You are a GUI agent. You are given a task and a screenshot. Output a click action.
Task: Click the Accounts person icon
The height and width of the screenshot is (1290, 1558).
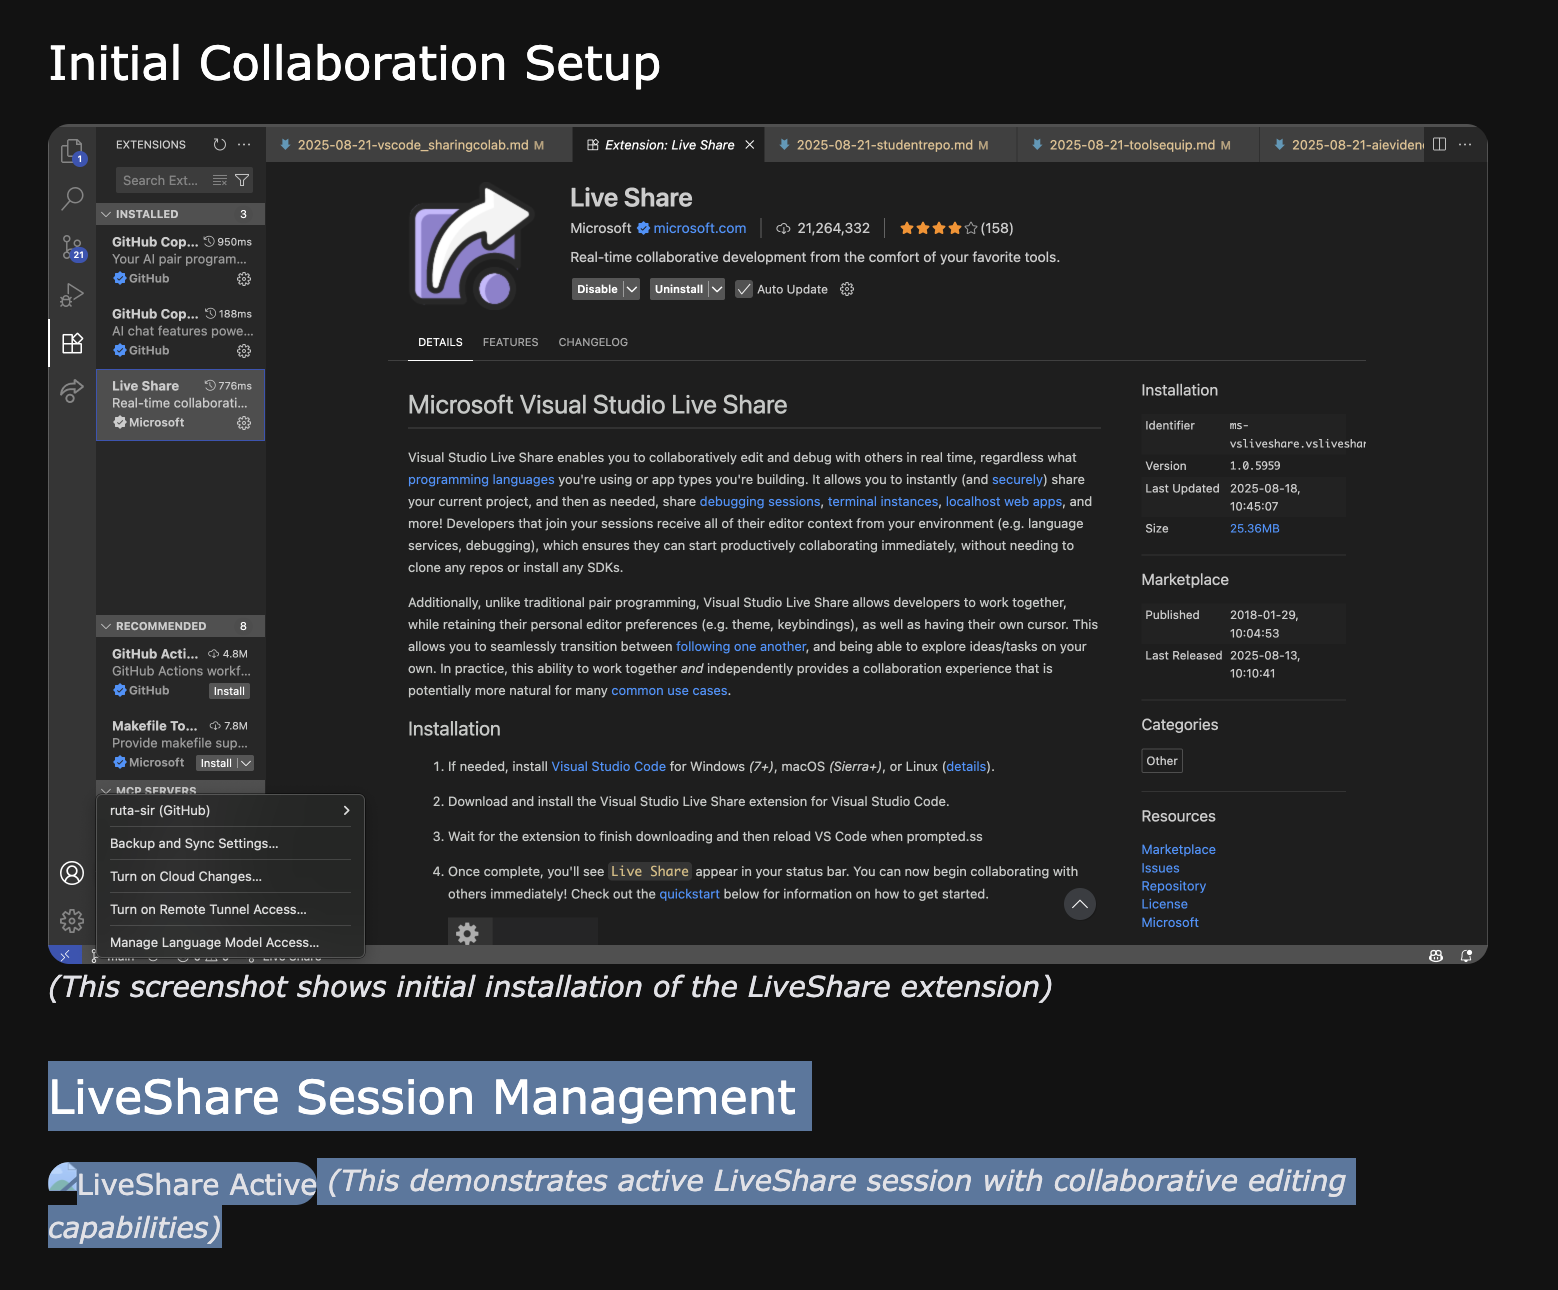point(72,873)
